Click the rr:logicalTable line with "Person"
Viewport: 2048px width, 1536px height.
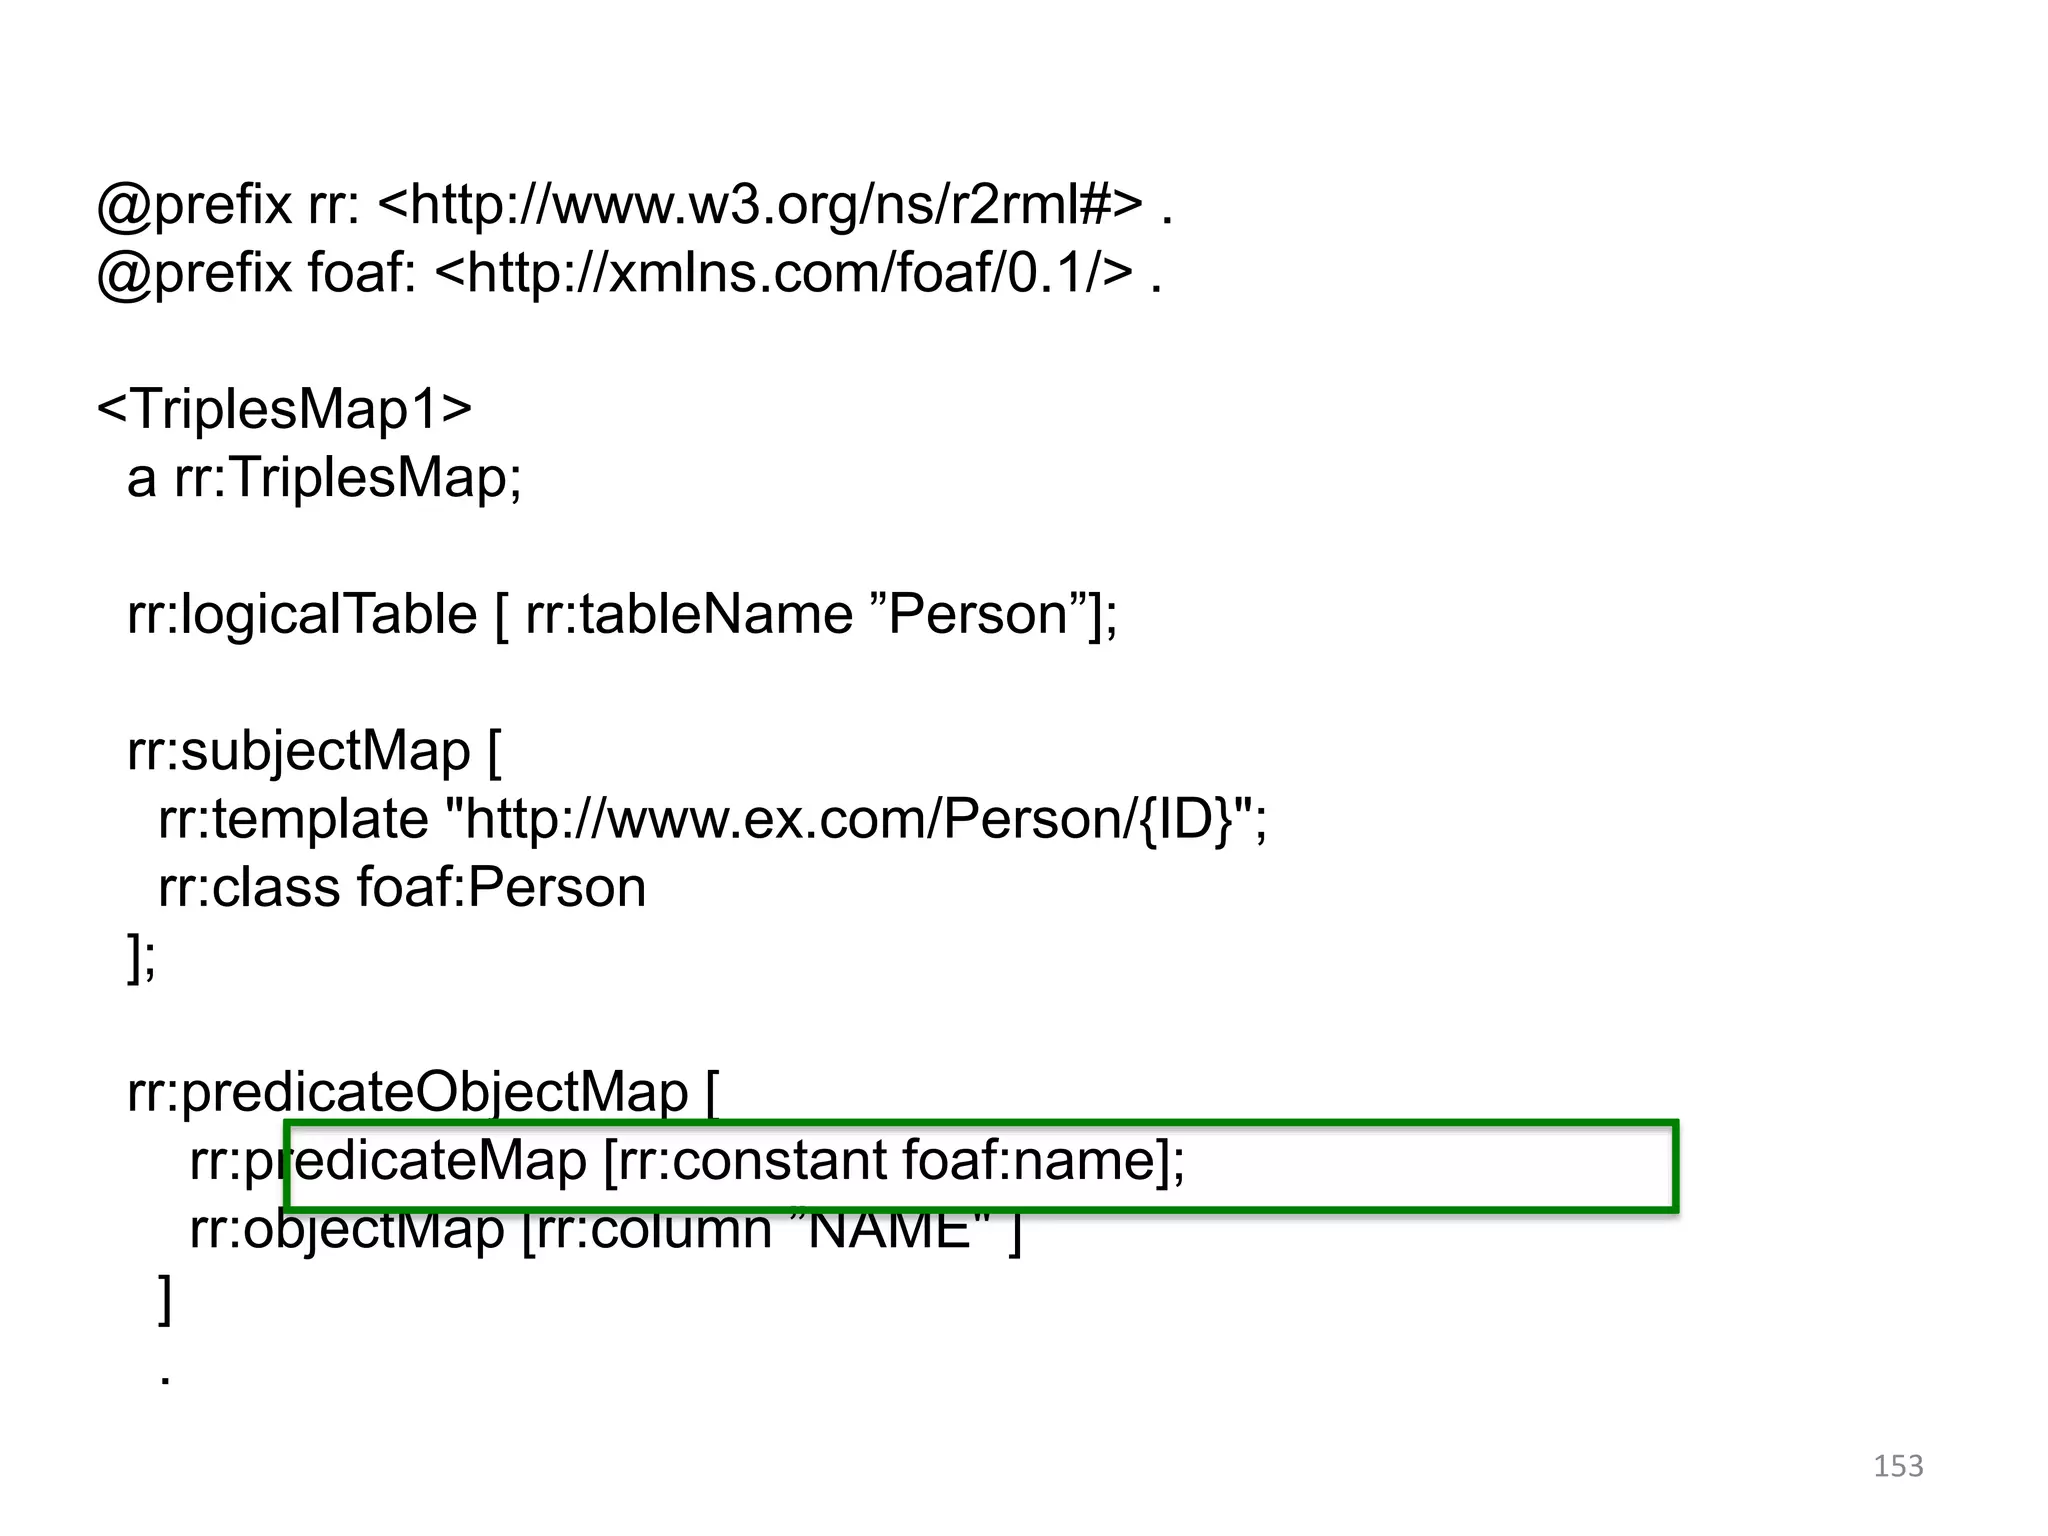coord(622,614)
